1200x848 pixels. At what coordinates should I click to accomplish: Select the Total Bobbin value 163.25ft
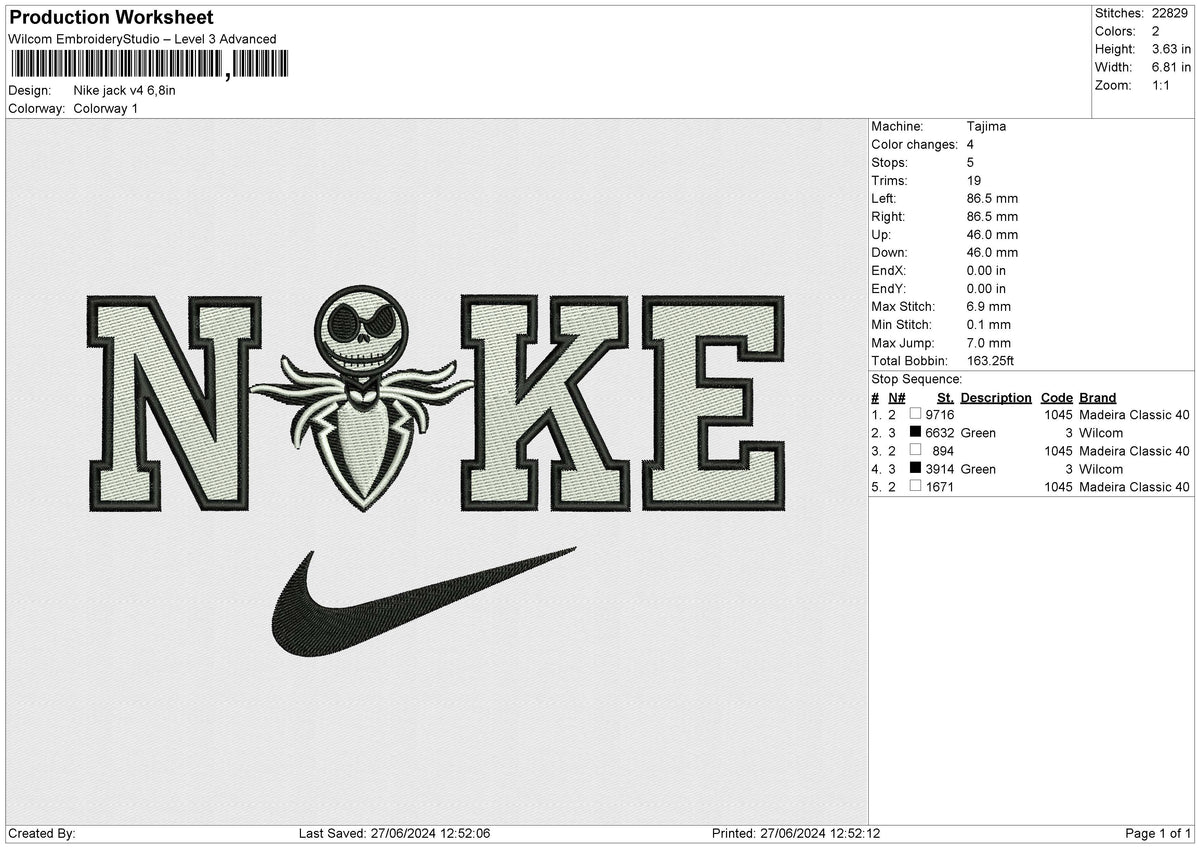(x=991, y=361)
